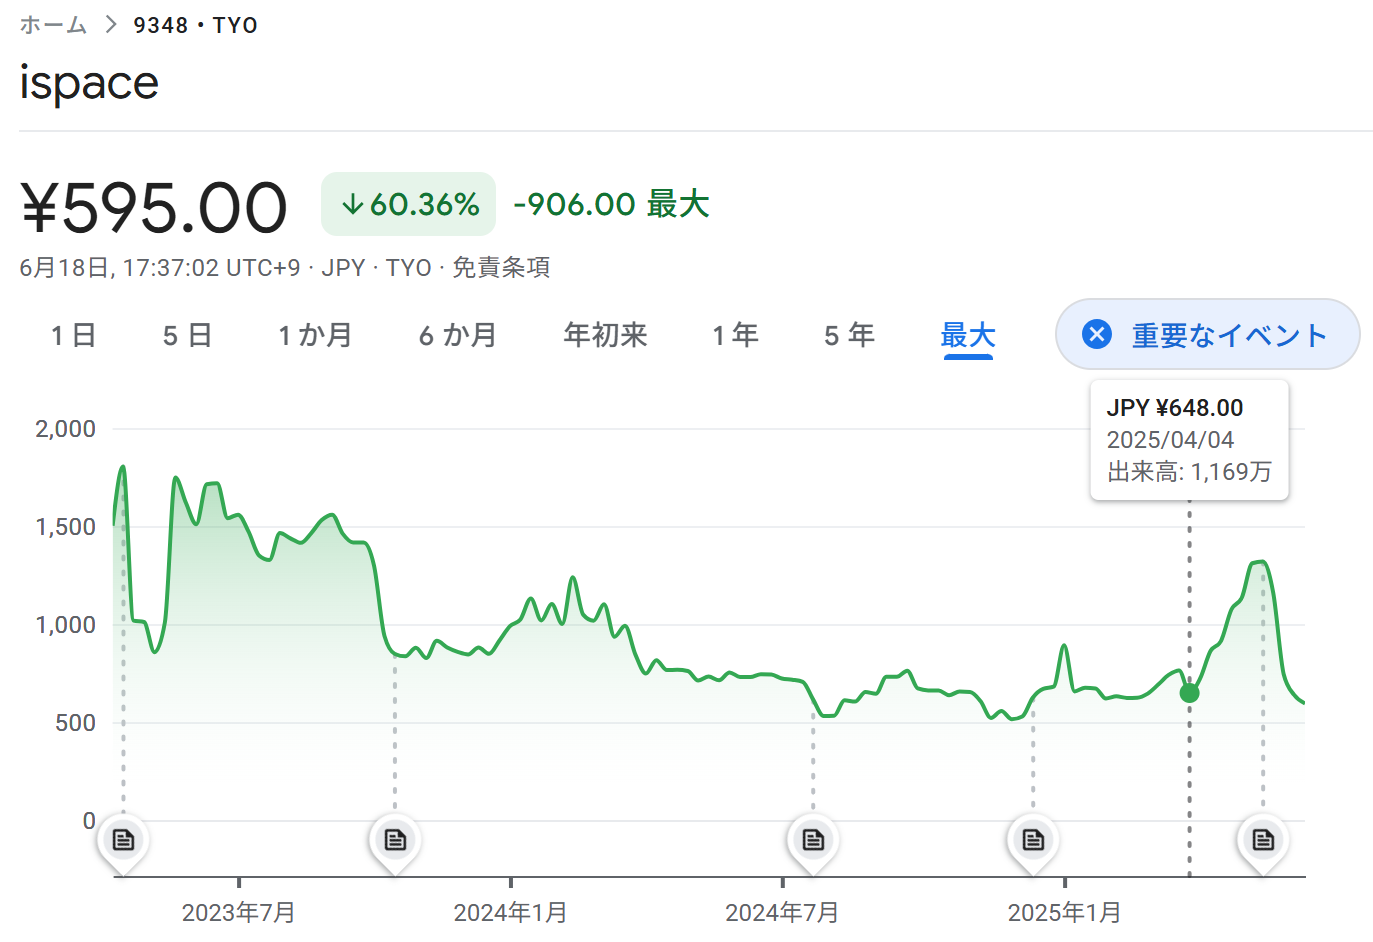Click the 2025/04/04 tooltip date
The width and height of the screenshot is (1373, 942).
click(x=1170, y=440)
